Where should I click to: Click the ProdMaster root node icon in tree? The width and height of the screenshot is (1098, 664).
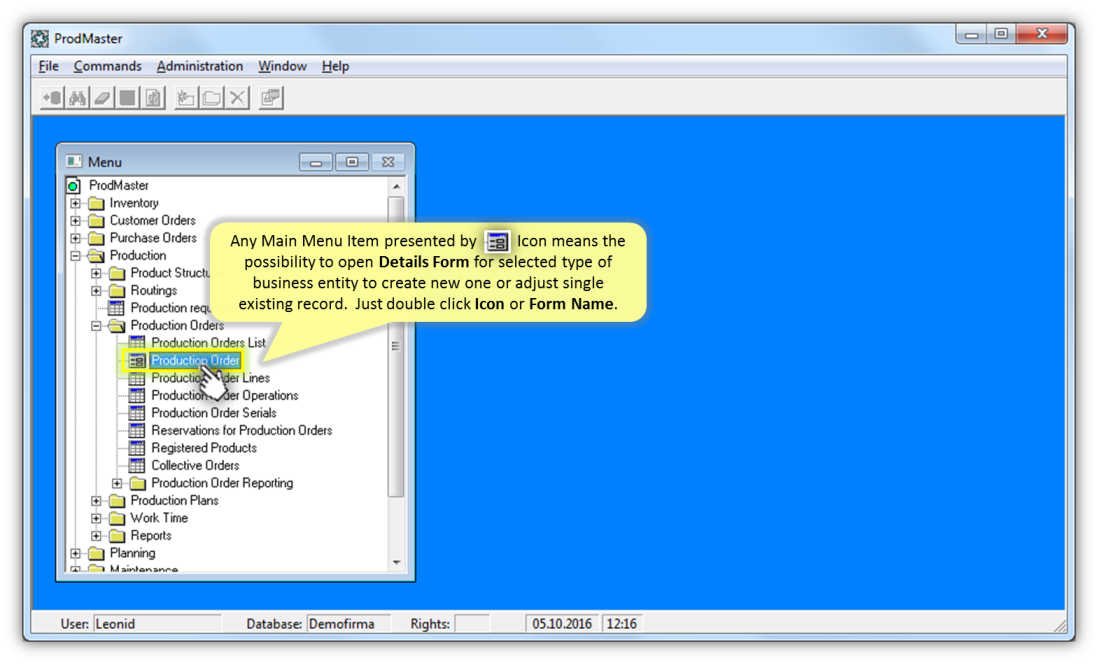[73, 186]
